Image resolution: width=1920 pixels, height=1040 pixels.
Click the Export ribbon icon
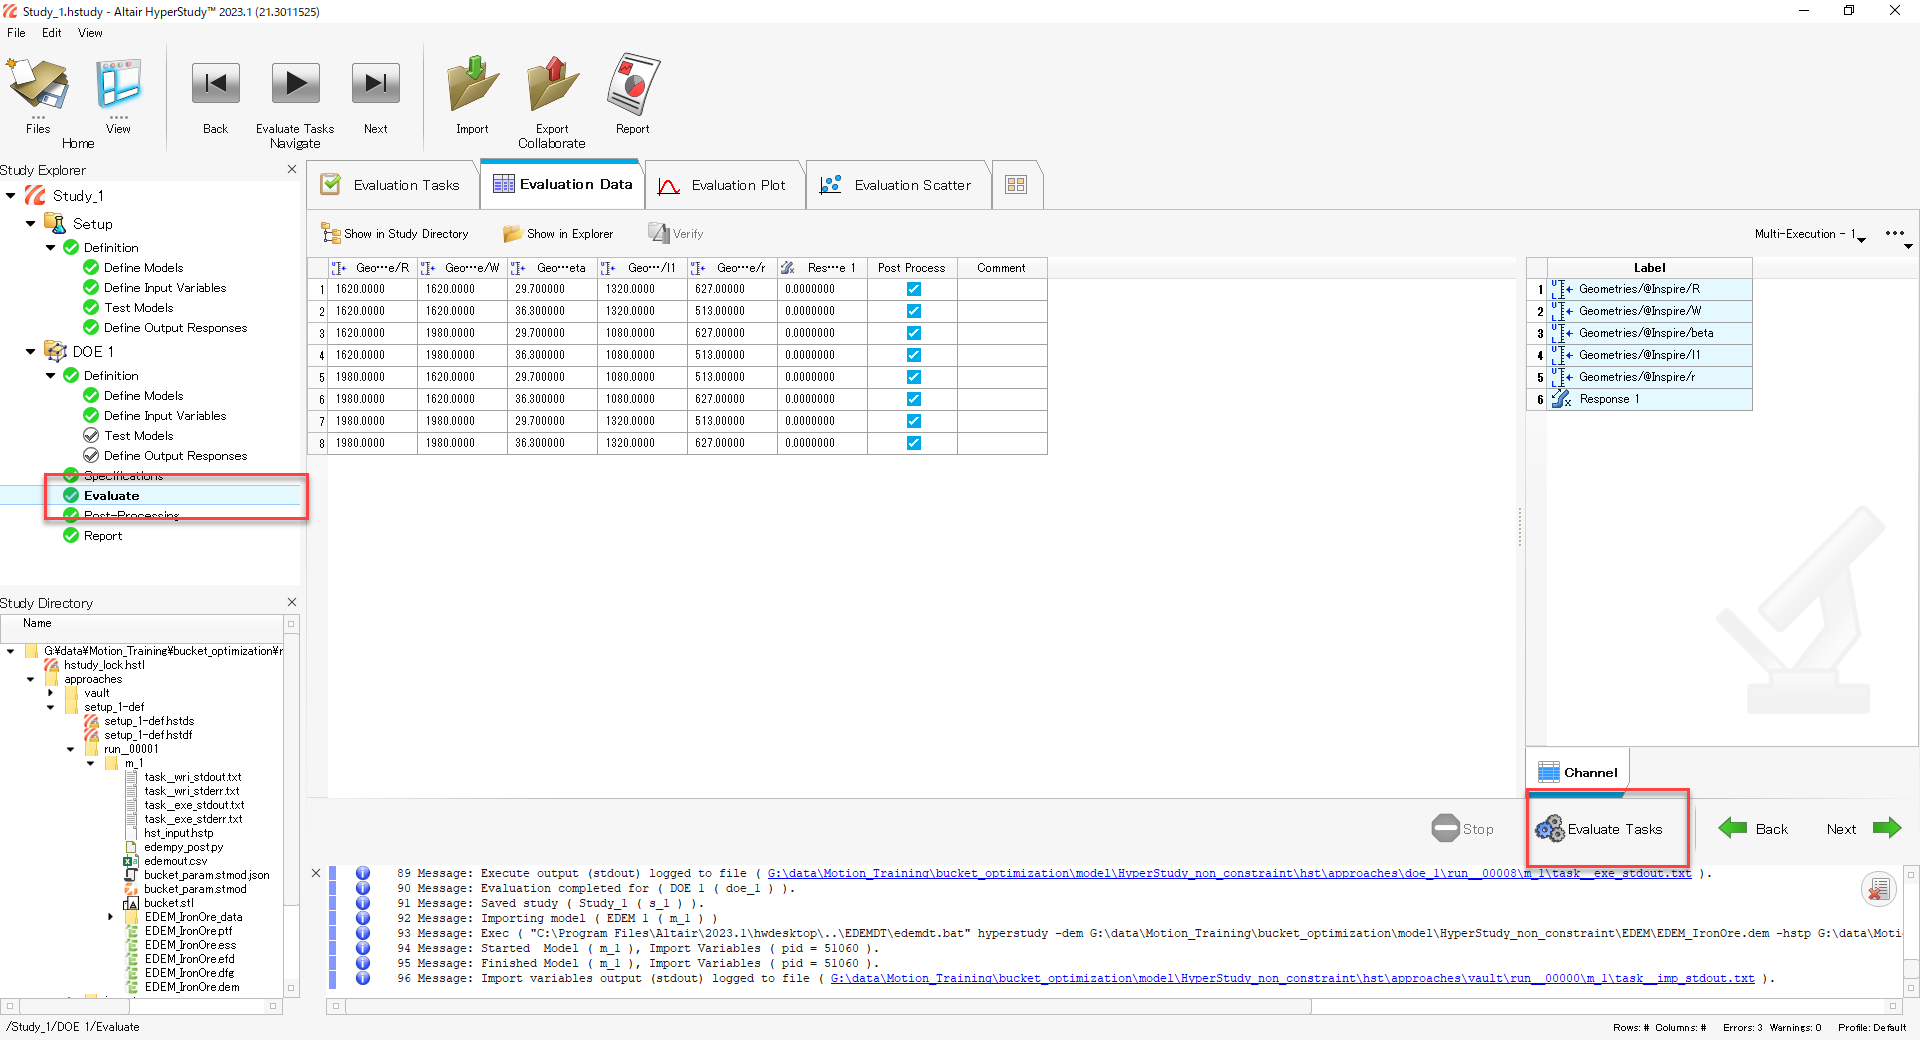(x=552, y=84)
